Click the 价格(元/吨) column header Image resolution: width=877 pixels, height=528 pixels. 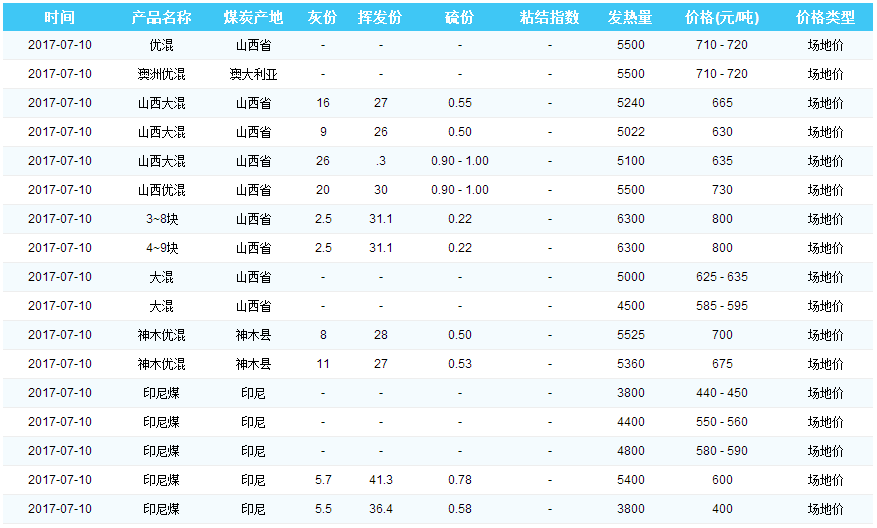721,18
